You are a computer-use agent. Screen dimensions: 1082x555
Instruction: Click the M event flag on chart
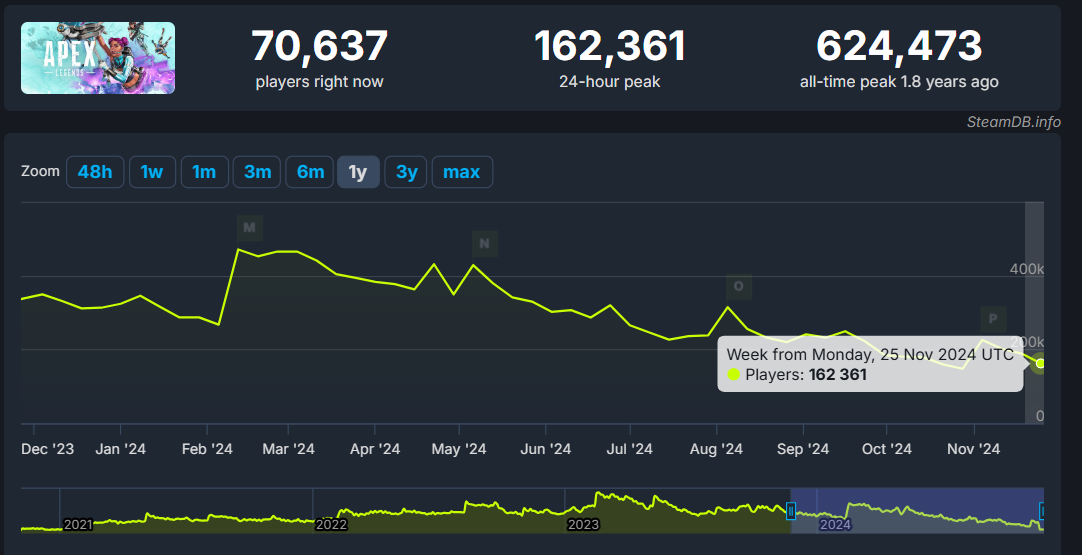tap(249, 228)
